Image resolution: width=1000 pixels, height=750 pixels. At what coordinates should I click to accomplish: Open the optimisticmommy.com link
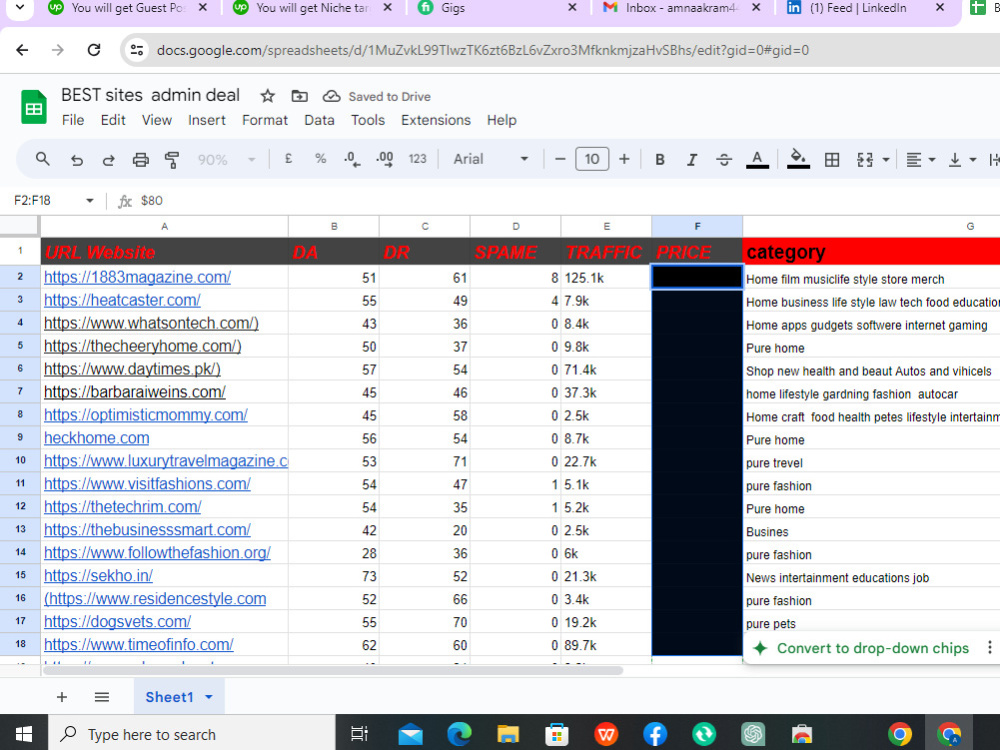coord(145,415)
